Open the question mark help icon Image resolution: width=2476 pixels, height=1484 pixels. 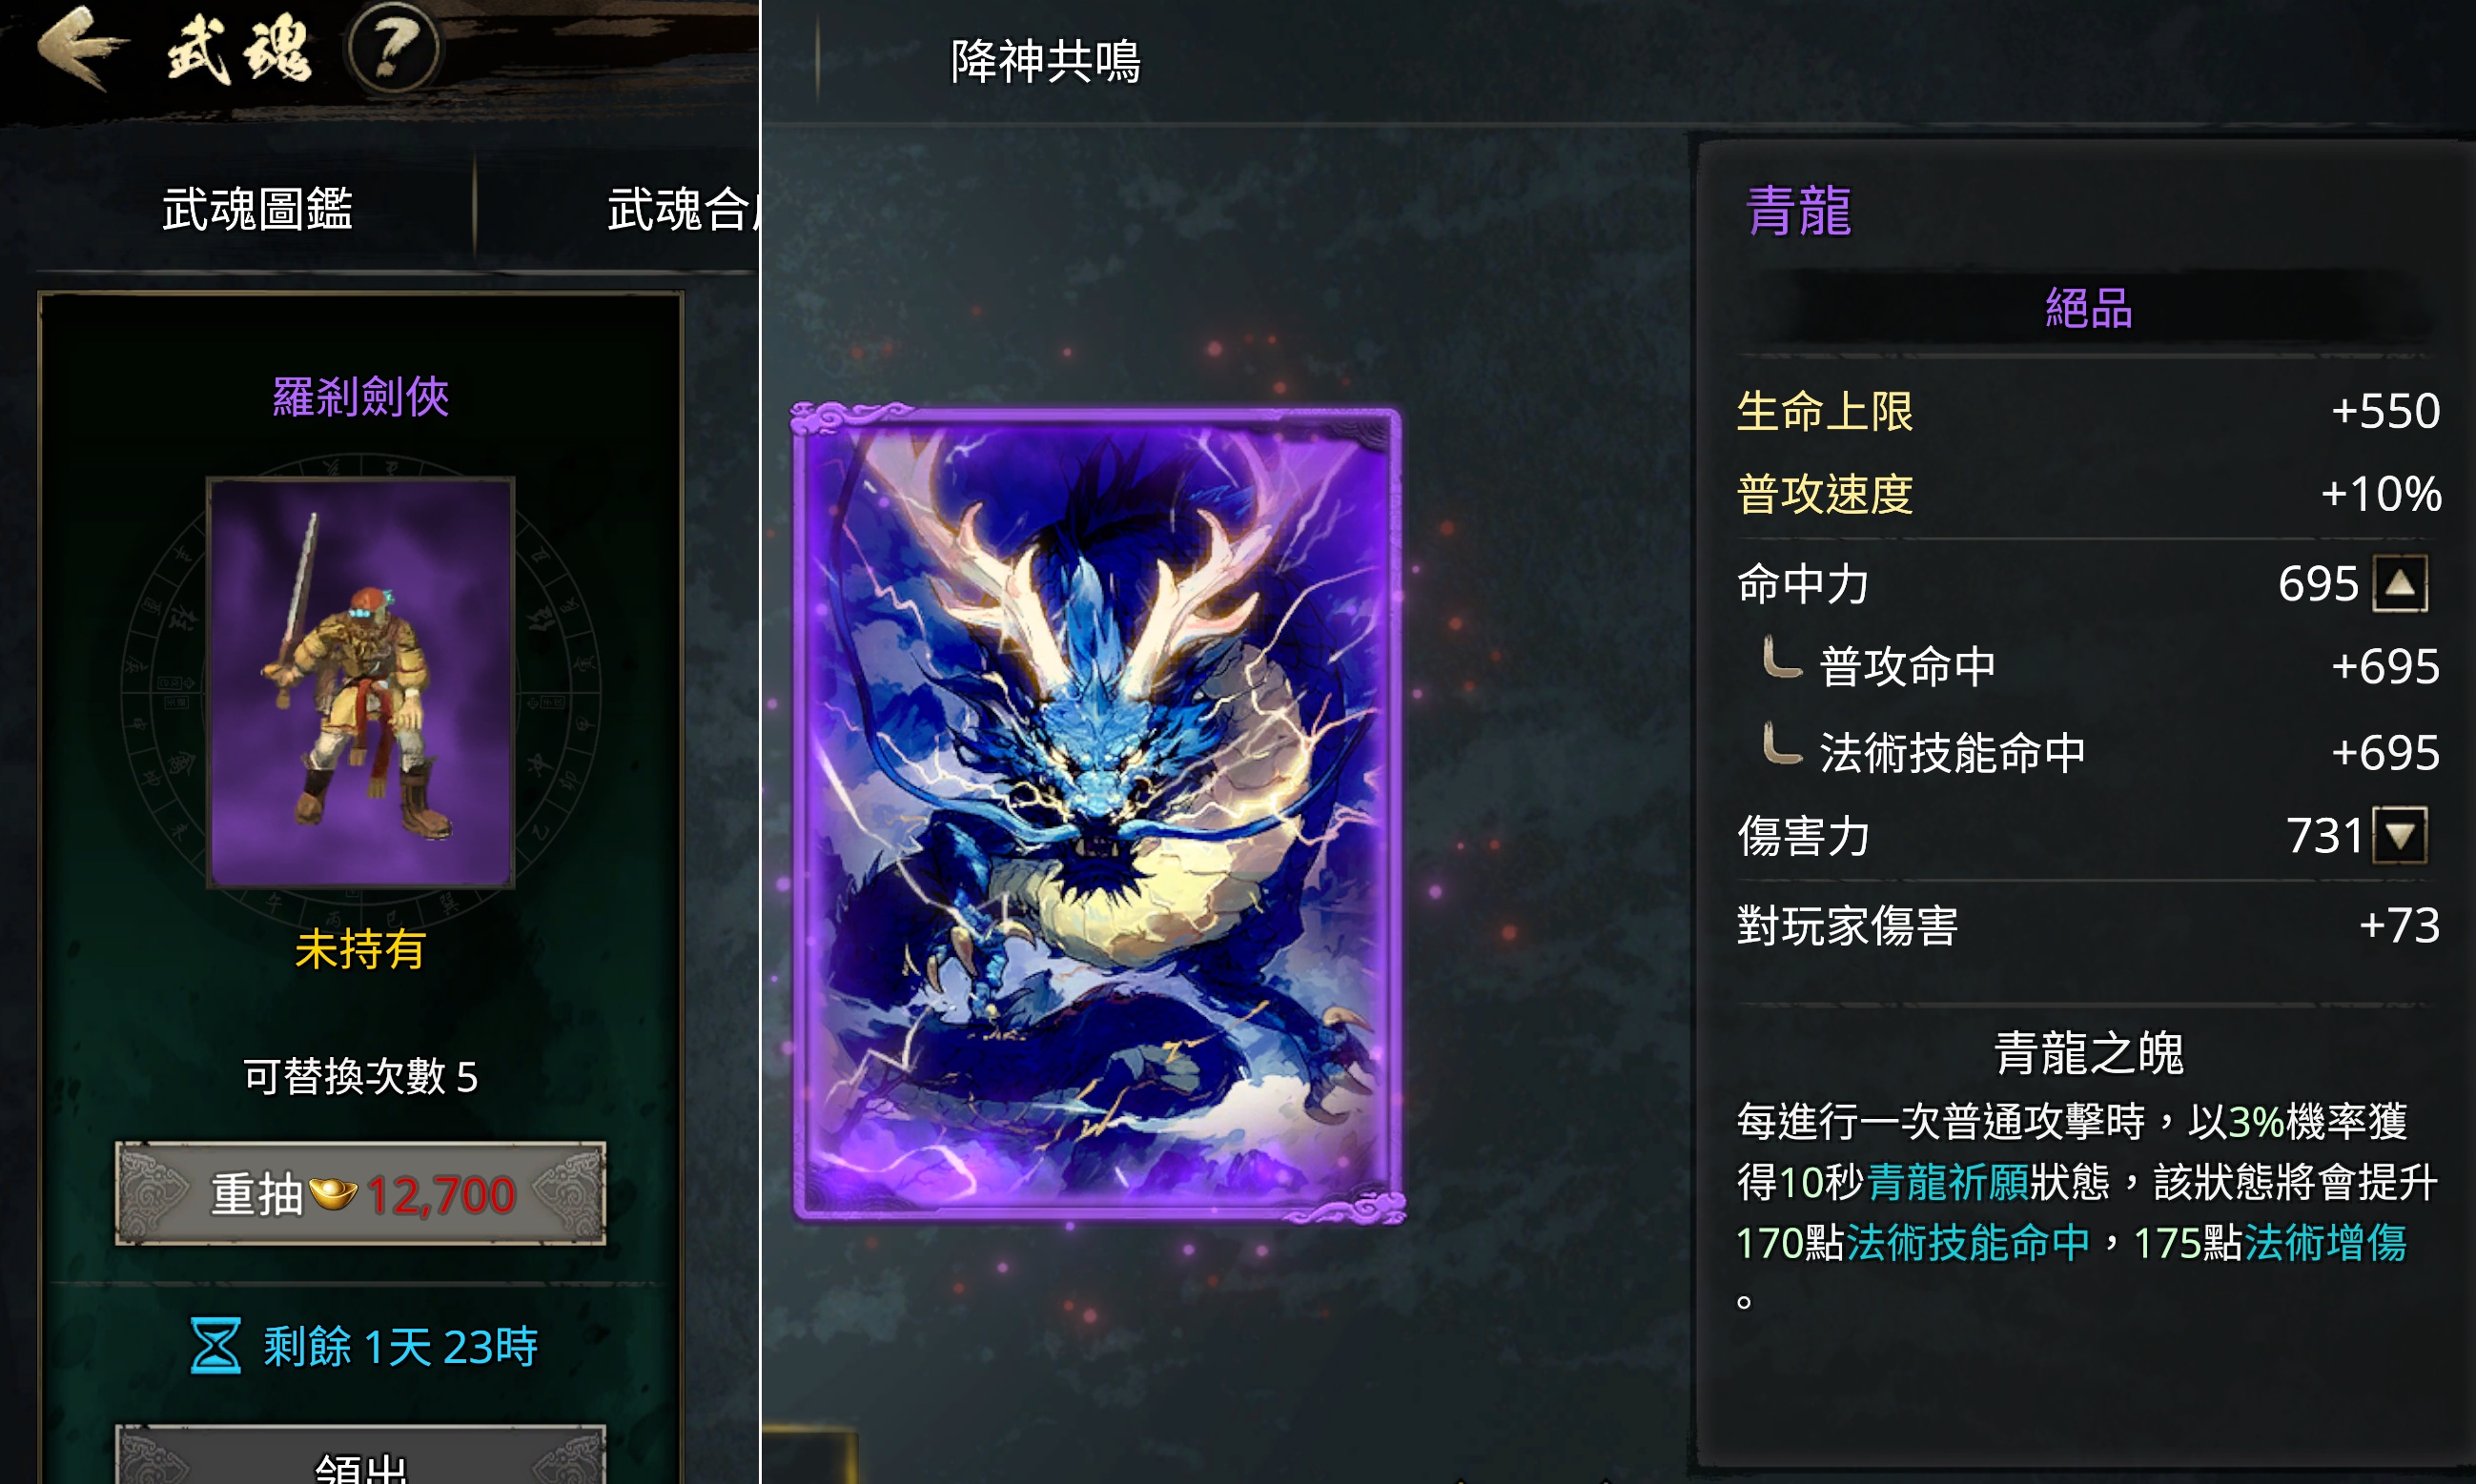pyautogui.click(x=394, y=47)
